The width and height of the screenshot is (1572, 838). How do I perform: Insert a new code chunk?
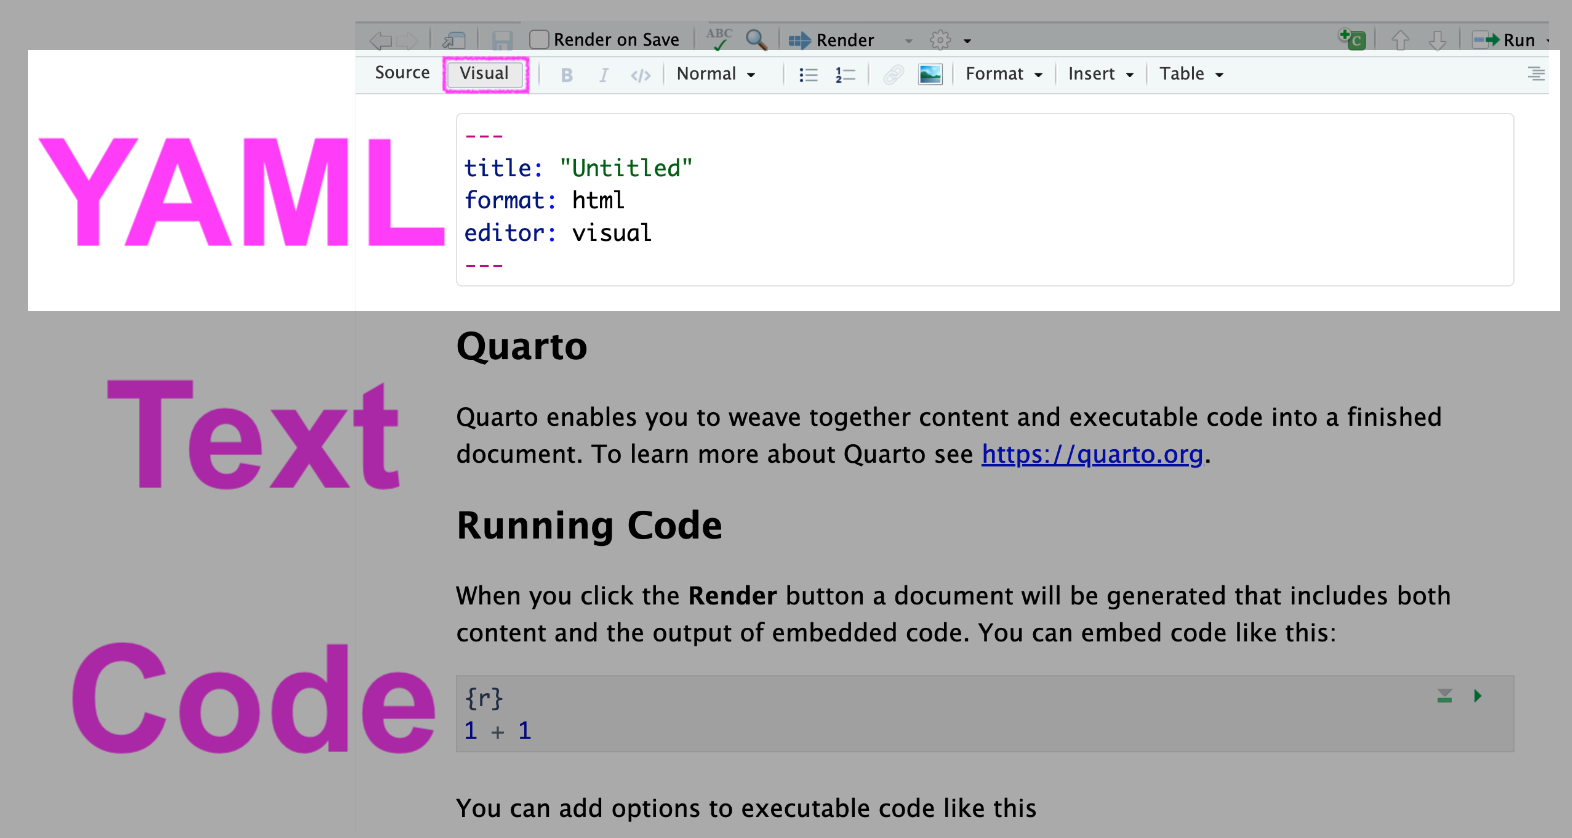pos(1352,40)
